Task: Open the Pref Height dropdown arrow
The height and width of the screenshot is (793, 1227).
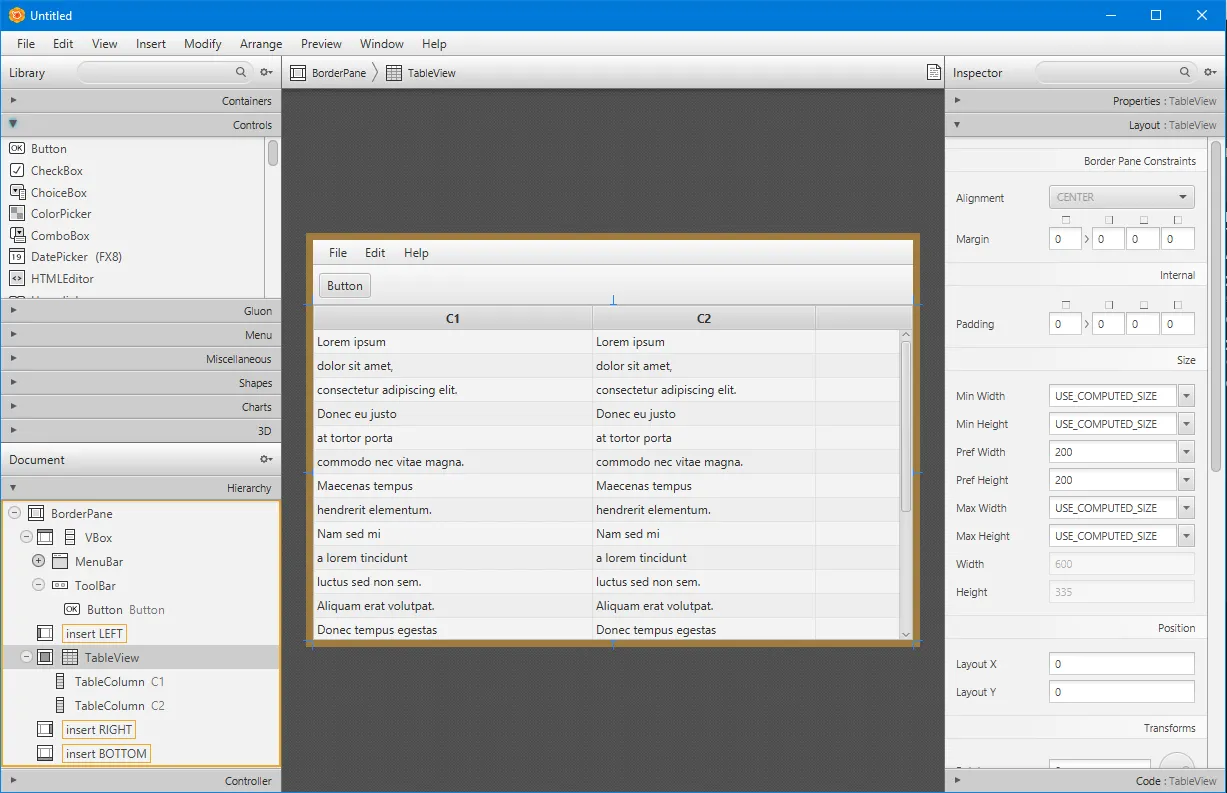Action: click(1187, 480)
